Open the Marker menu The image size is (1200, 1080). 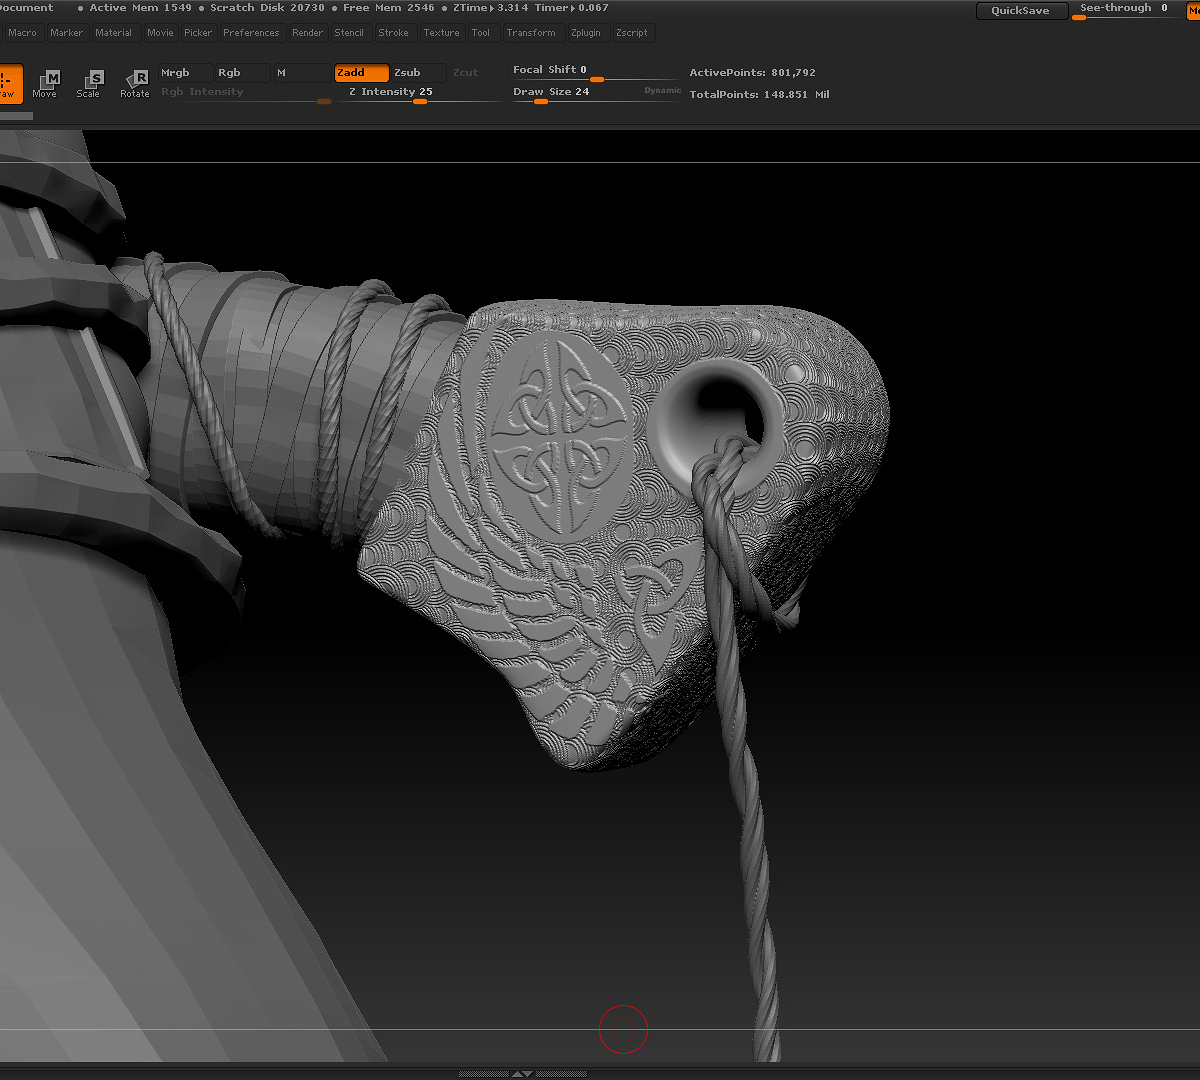point(67,33)
